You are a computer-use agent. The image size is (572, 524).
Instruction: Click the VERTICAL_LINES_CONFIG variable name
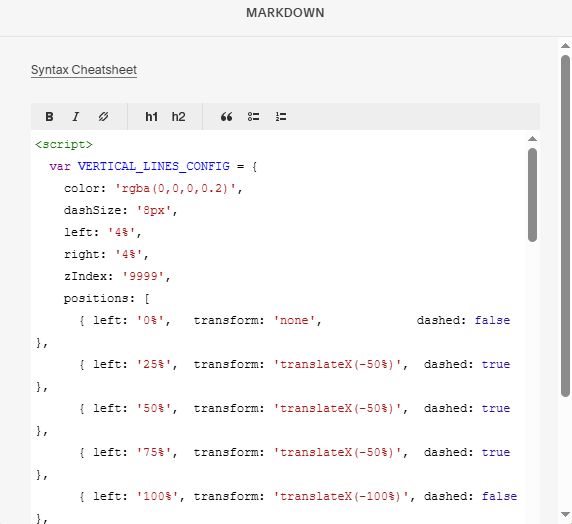tap(154, 166)
